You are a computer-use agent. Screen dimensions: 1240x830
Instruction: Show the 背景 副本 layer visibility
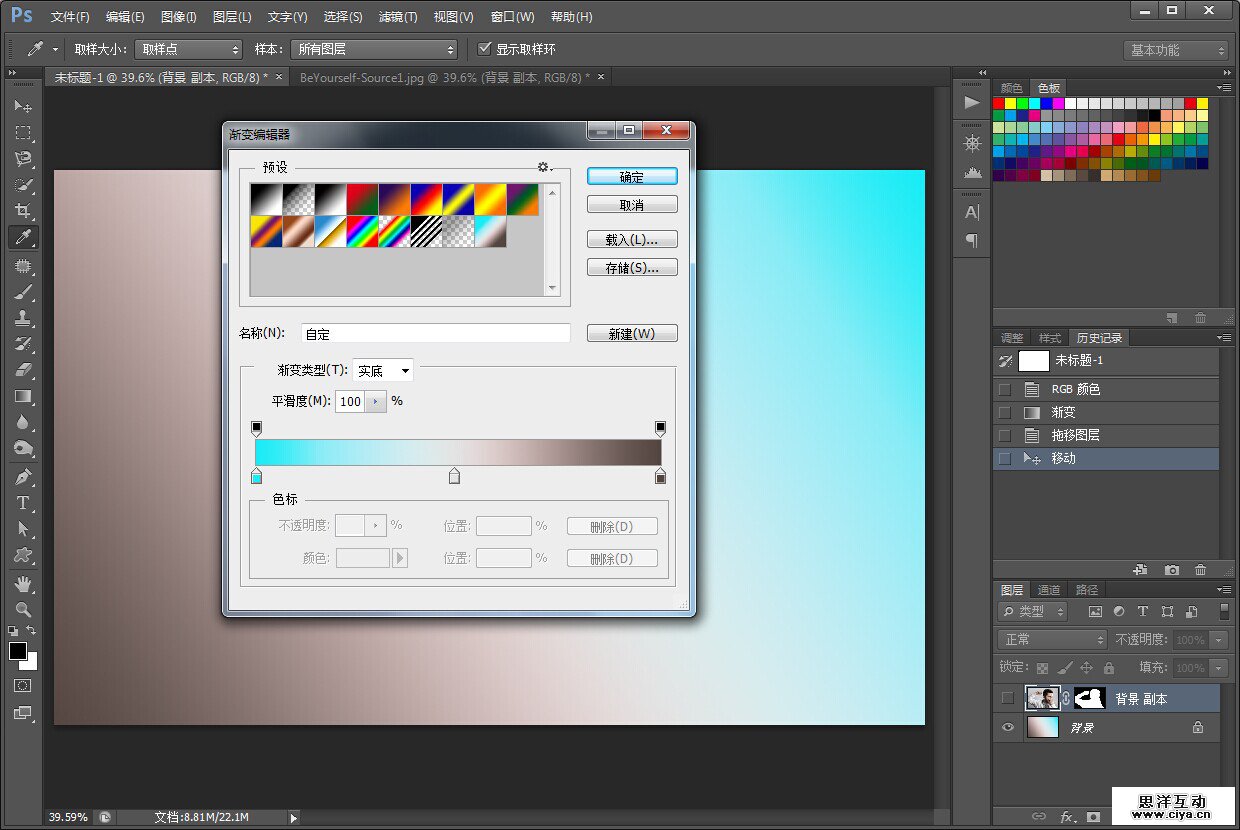point(1007,698)
